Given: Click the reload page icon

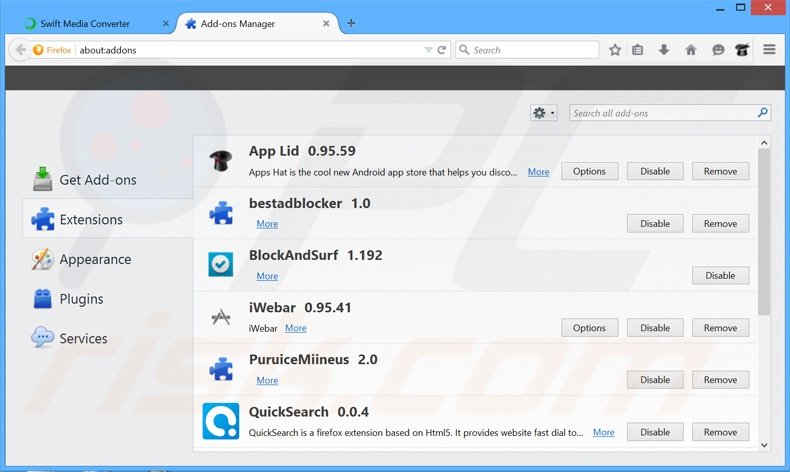Looking at the screenshot, I should [442, 50].
